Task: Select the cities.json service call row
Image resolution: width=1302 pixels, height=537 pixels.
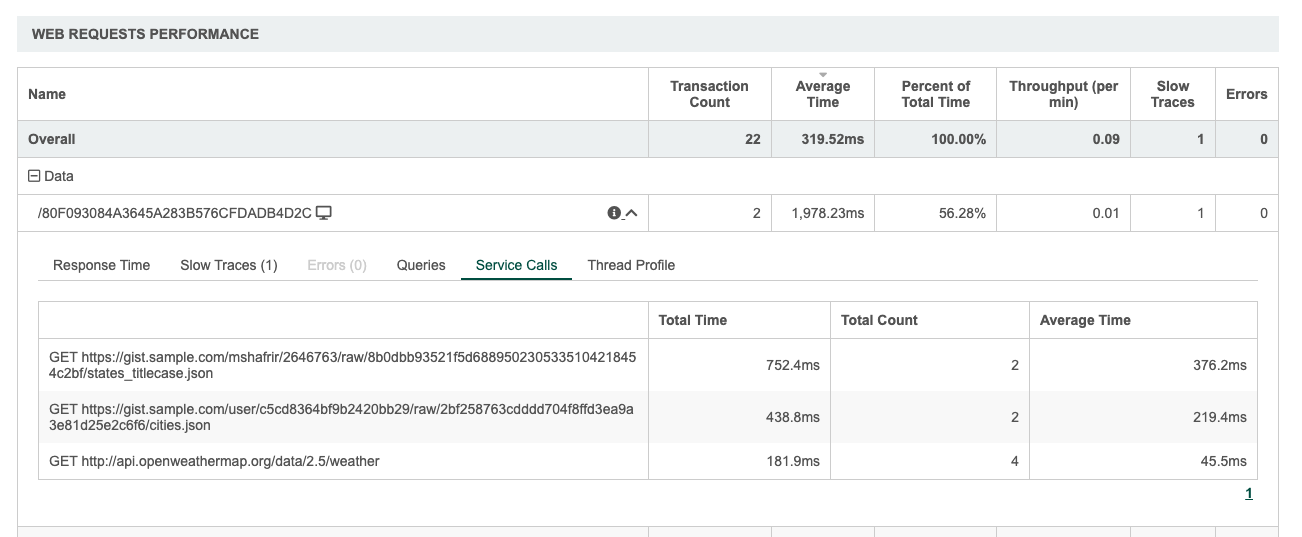Action: [x=342, y=417]
